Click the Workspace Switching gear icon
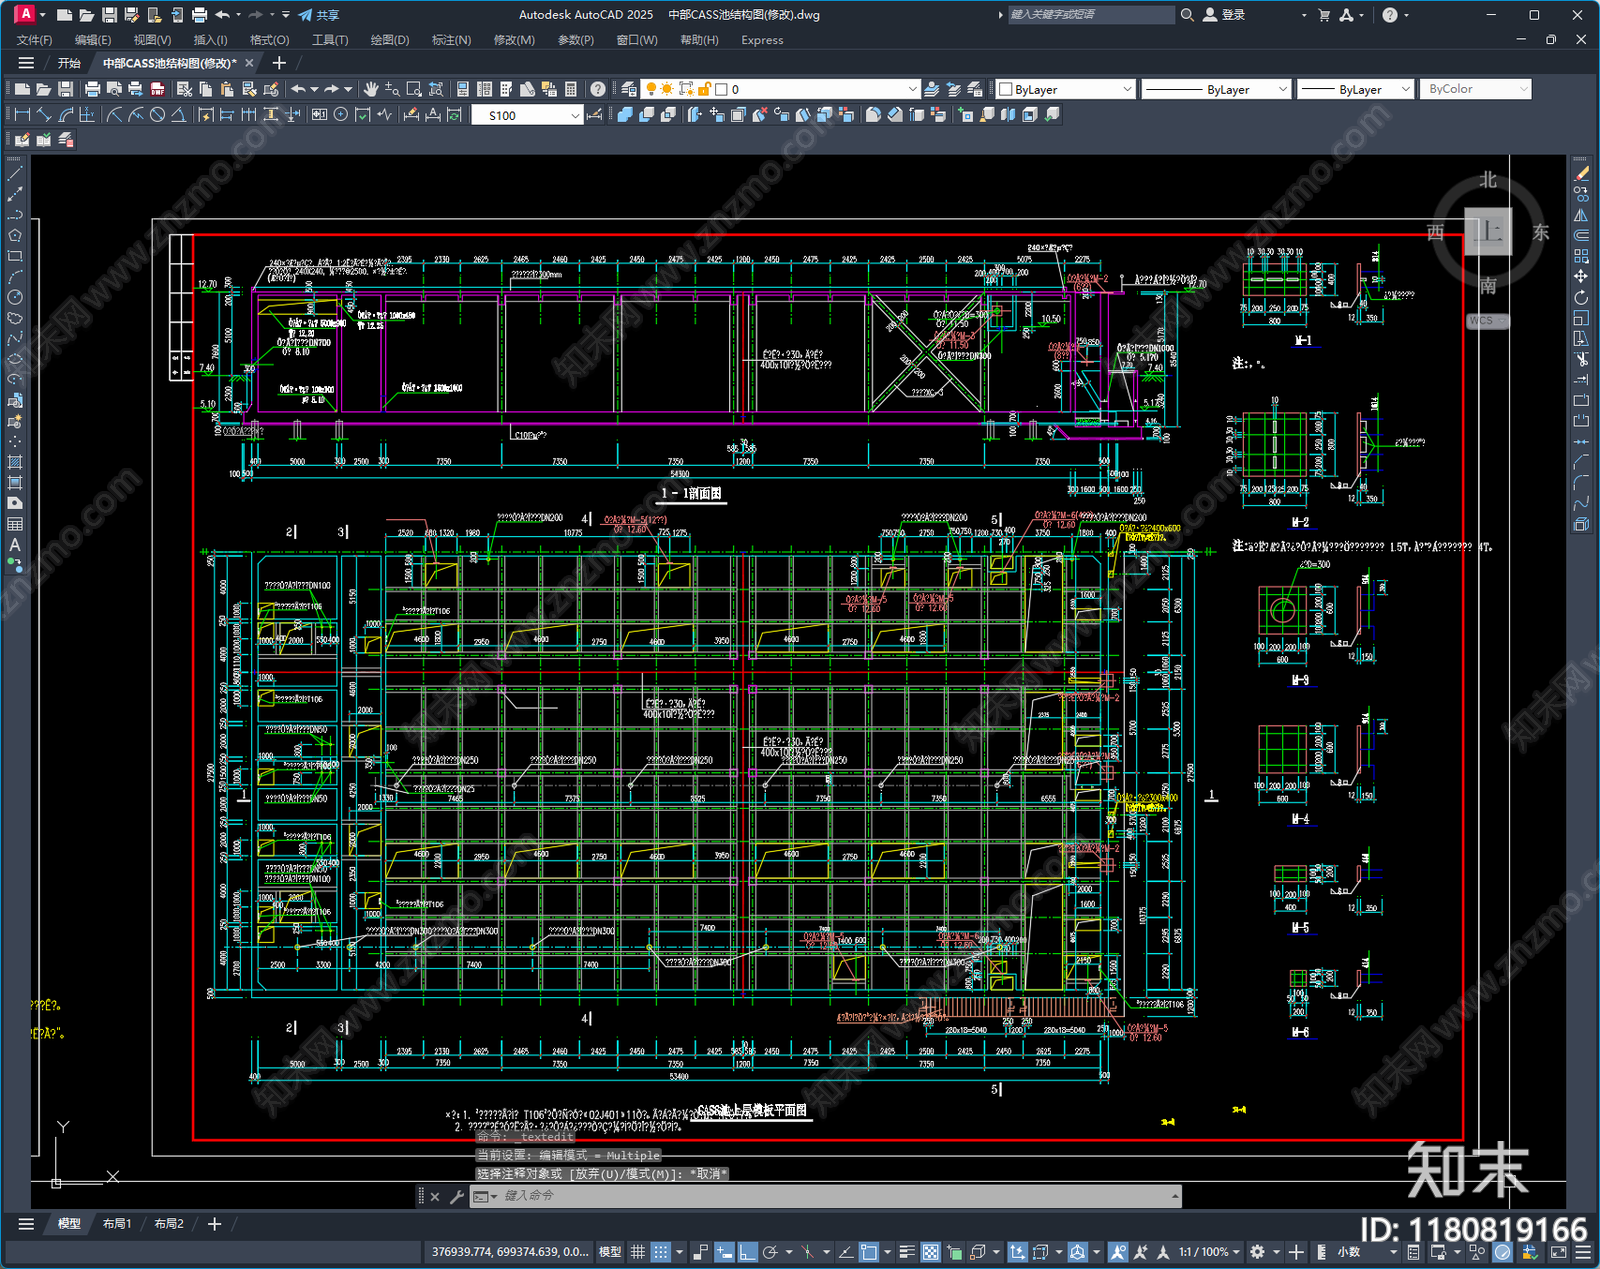 coord(1258,1252)
